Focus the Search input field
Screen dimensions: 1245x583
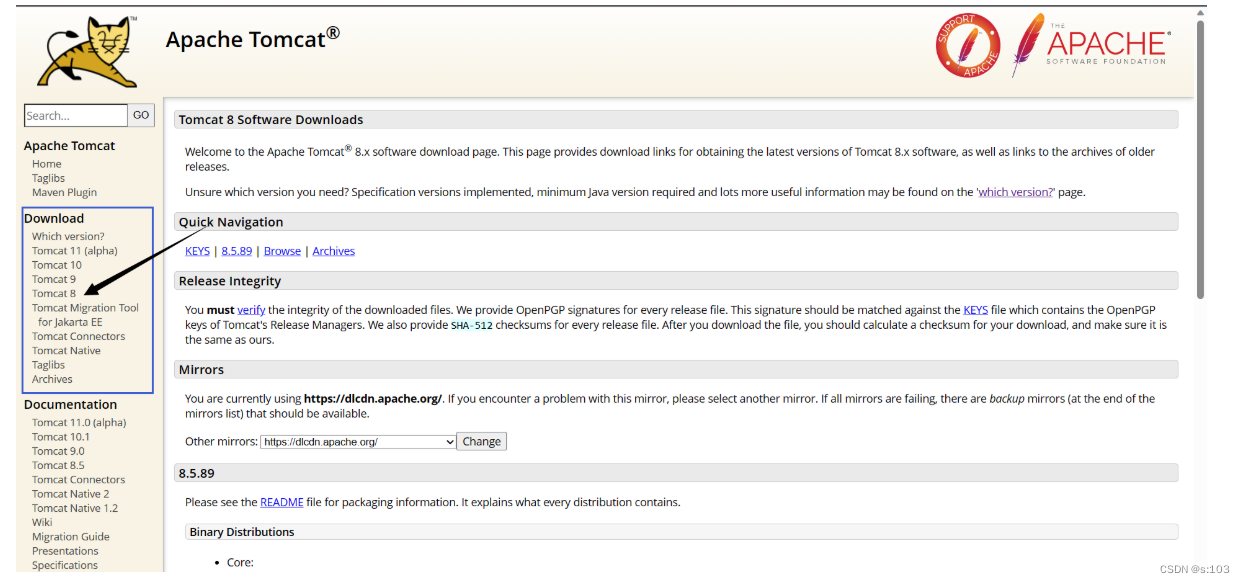(x=76, y=116)
